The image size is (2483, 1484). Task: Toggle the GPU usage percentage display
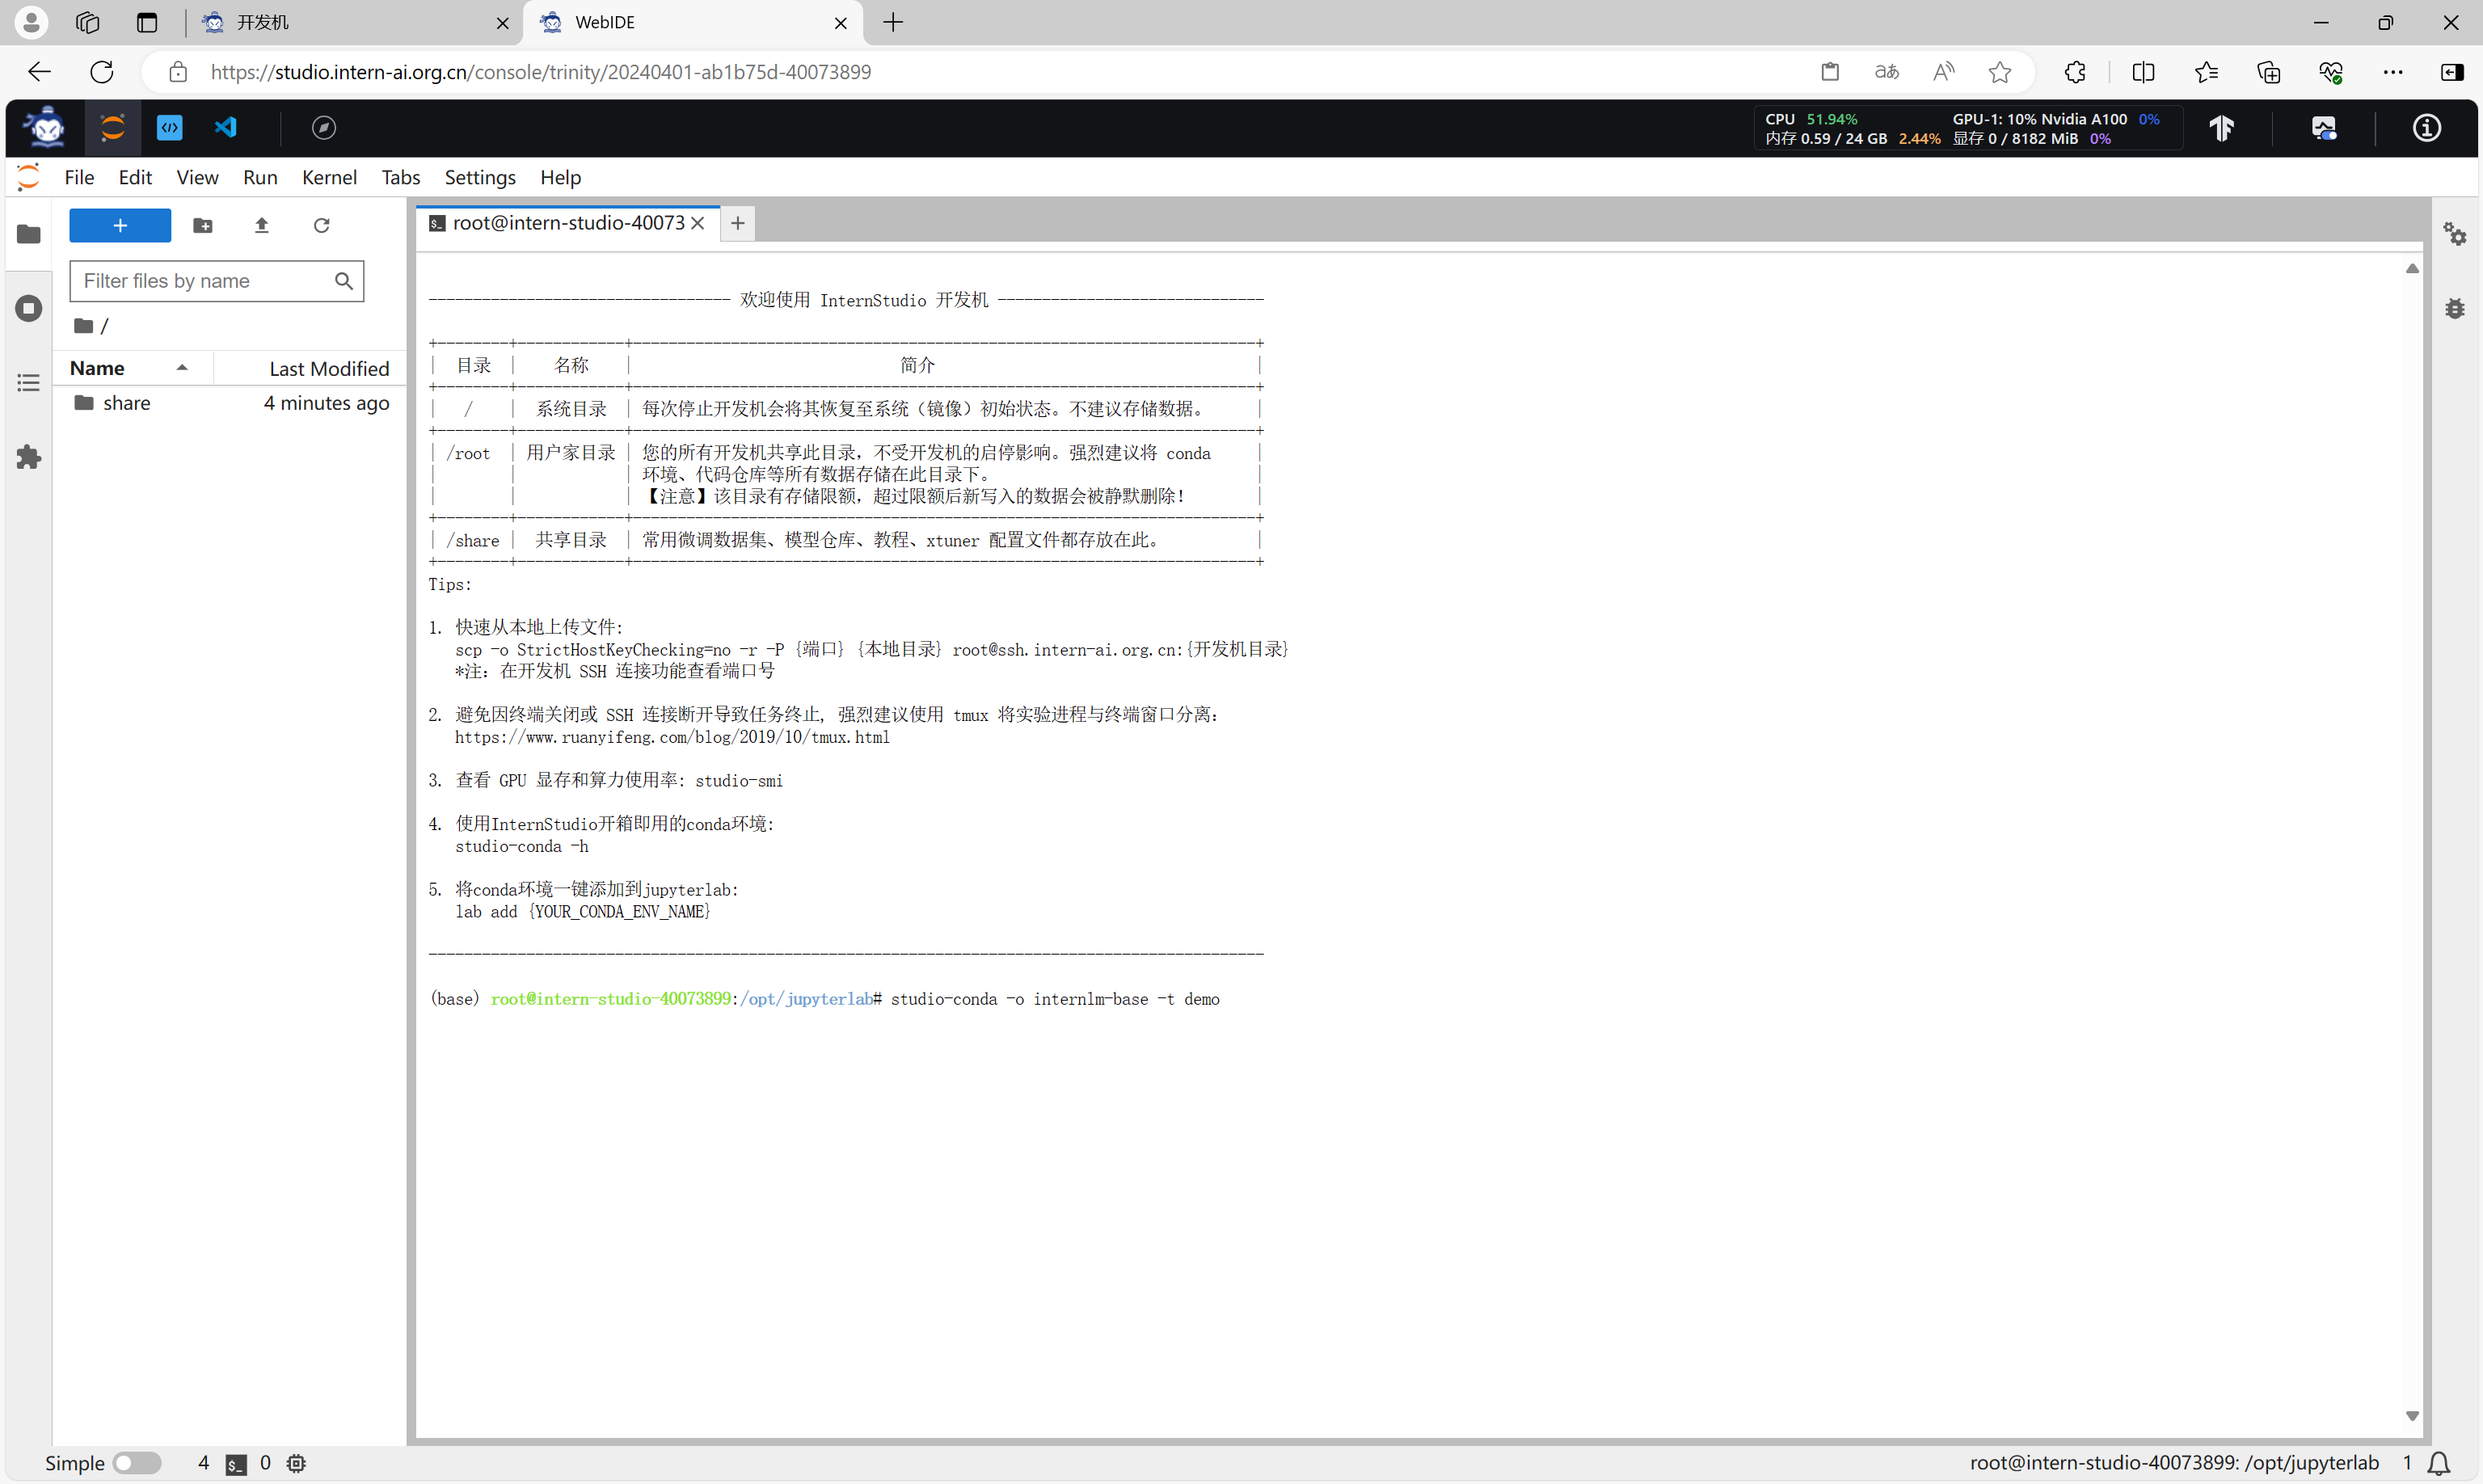(x=2148, y=118)
